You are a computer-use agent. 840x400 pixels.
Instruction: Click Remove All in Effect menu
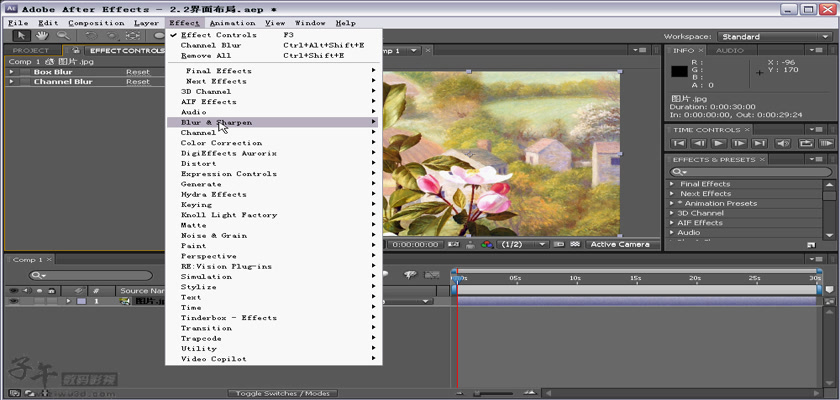point(272,56)
